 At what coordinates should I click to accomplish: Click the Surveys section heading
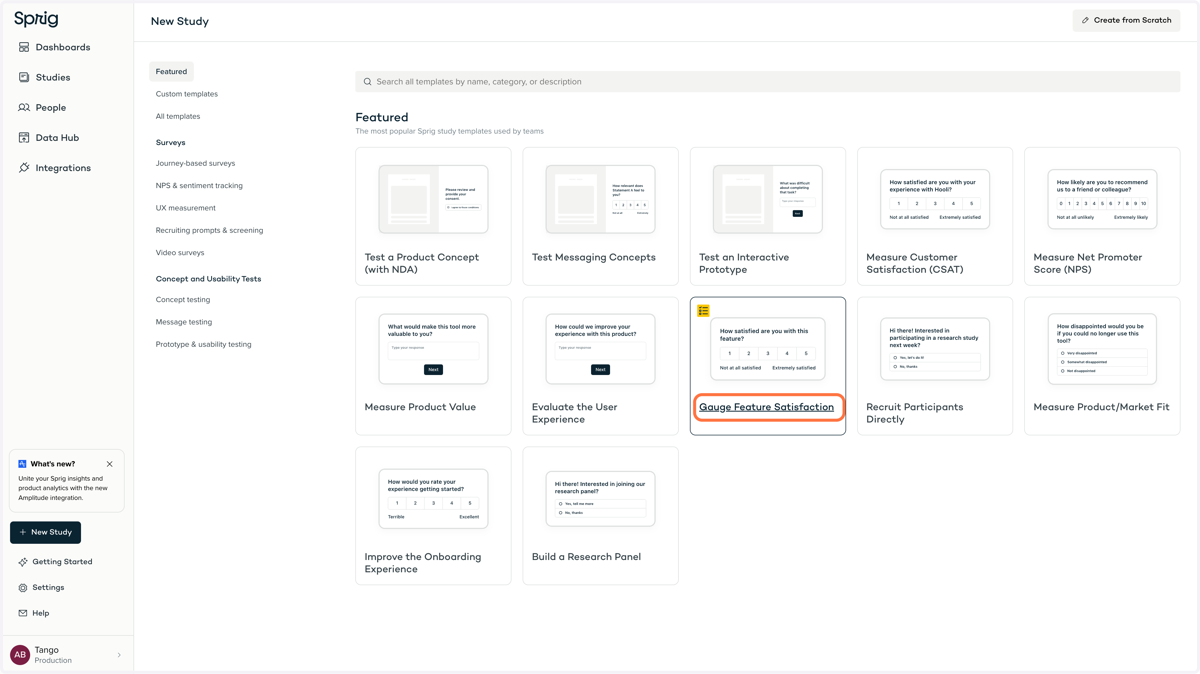pos(170,142)
